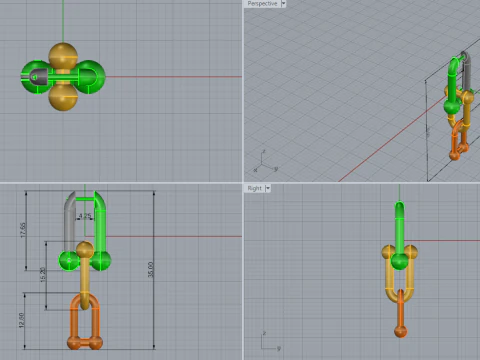
Task: Click the Right viewport title label
Action: (254, 188)
